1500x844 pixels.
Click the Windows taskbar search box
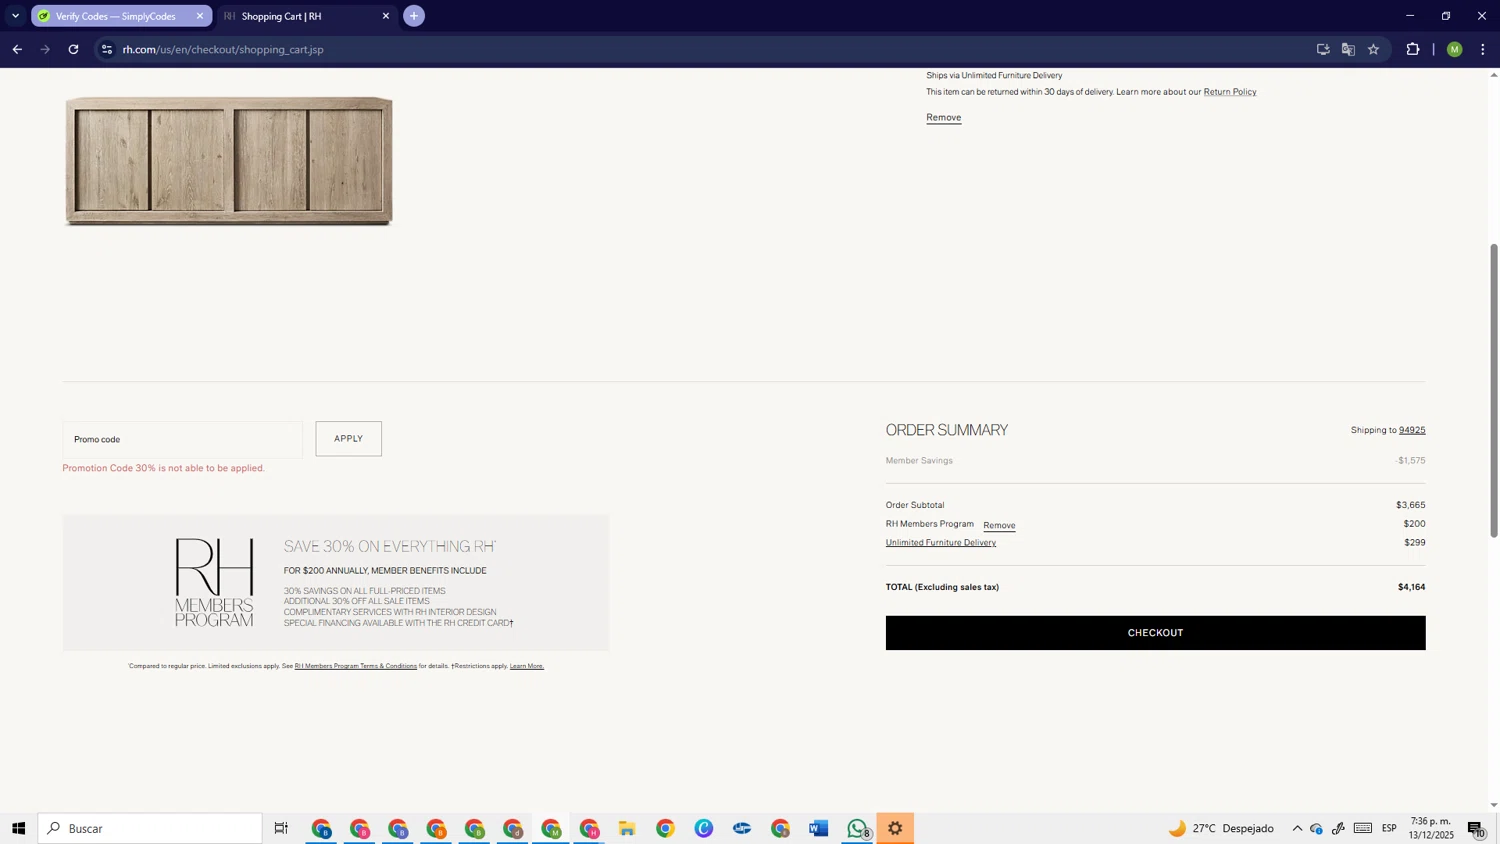point(150,828)
